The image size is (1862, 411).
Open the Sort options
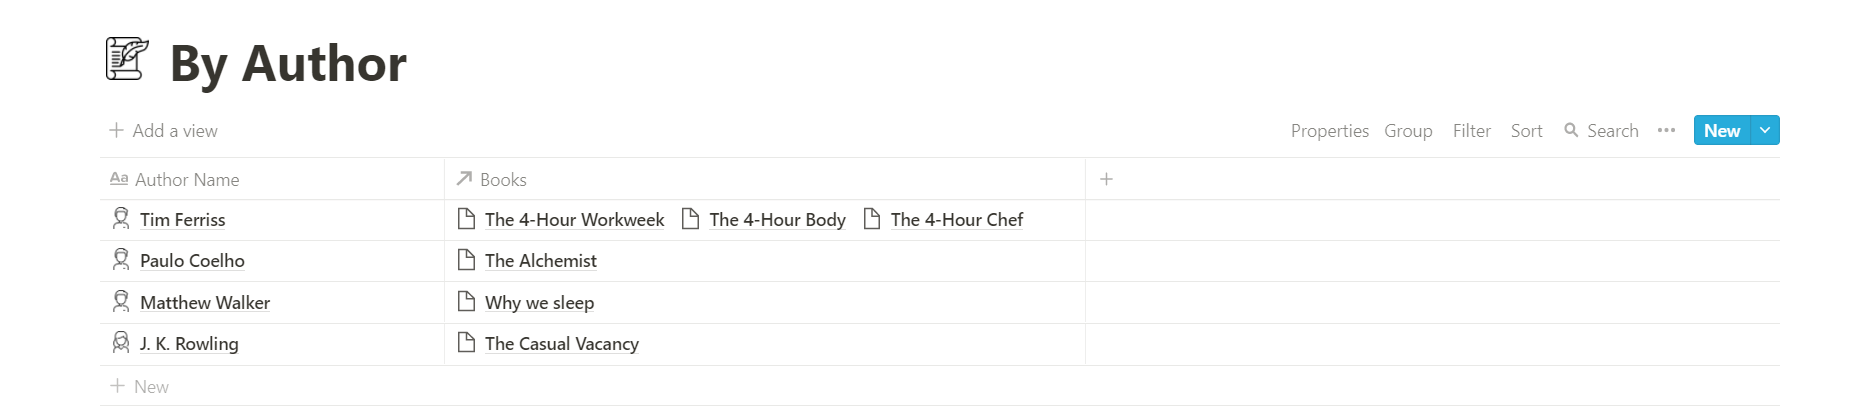click(1526, 131)
